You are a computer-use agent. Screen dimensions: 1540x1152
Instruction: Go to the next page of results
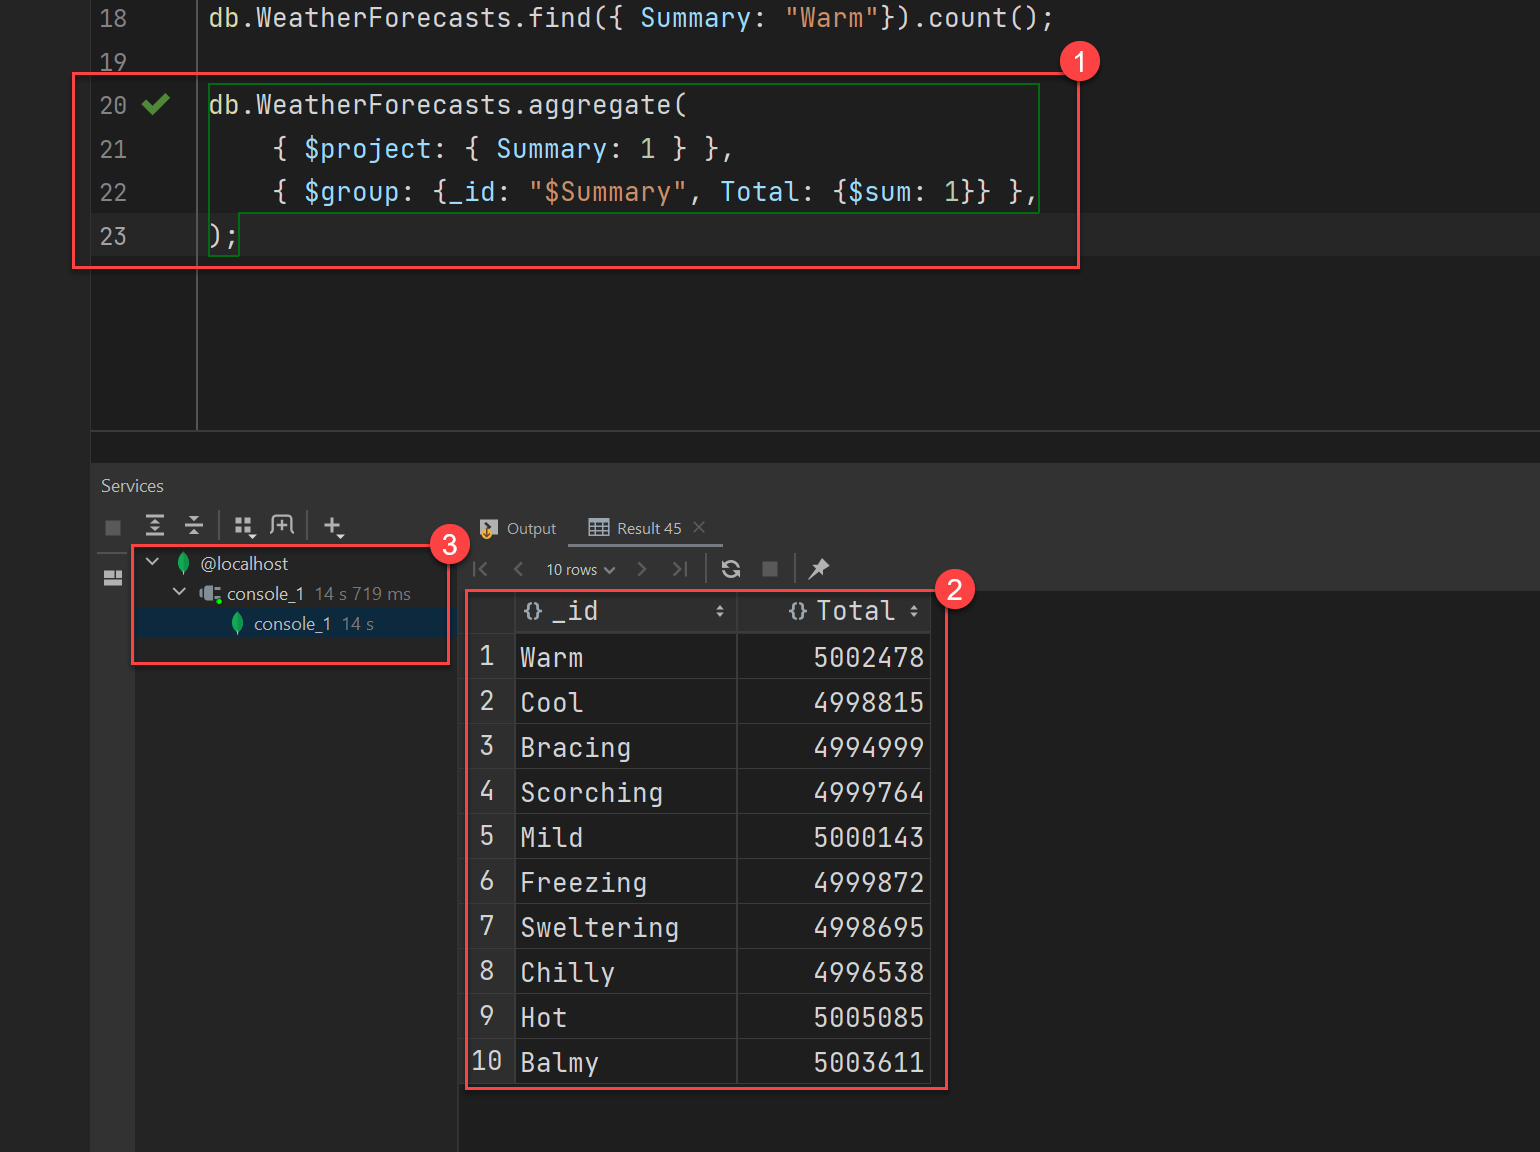pyautogui.click(x=642, y=569)
